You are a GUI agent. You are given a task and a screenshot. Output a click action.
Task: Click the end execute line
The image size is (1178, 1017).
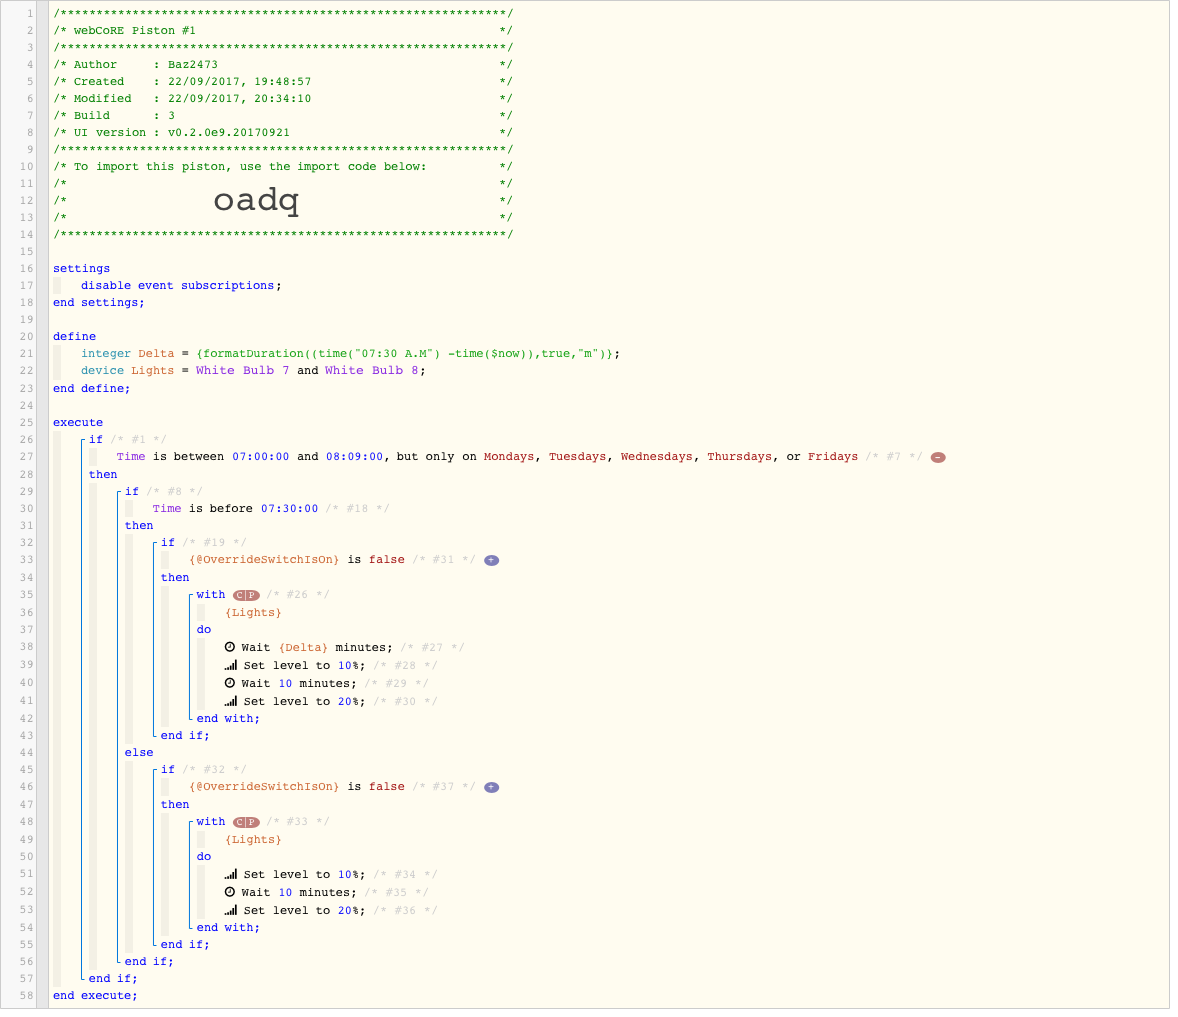pos(95,996)
